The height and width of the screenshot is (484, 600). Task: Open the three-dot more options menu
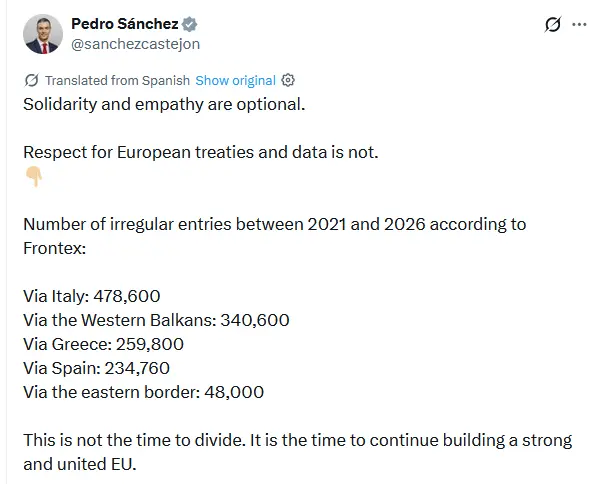[x=579, y=24]
